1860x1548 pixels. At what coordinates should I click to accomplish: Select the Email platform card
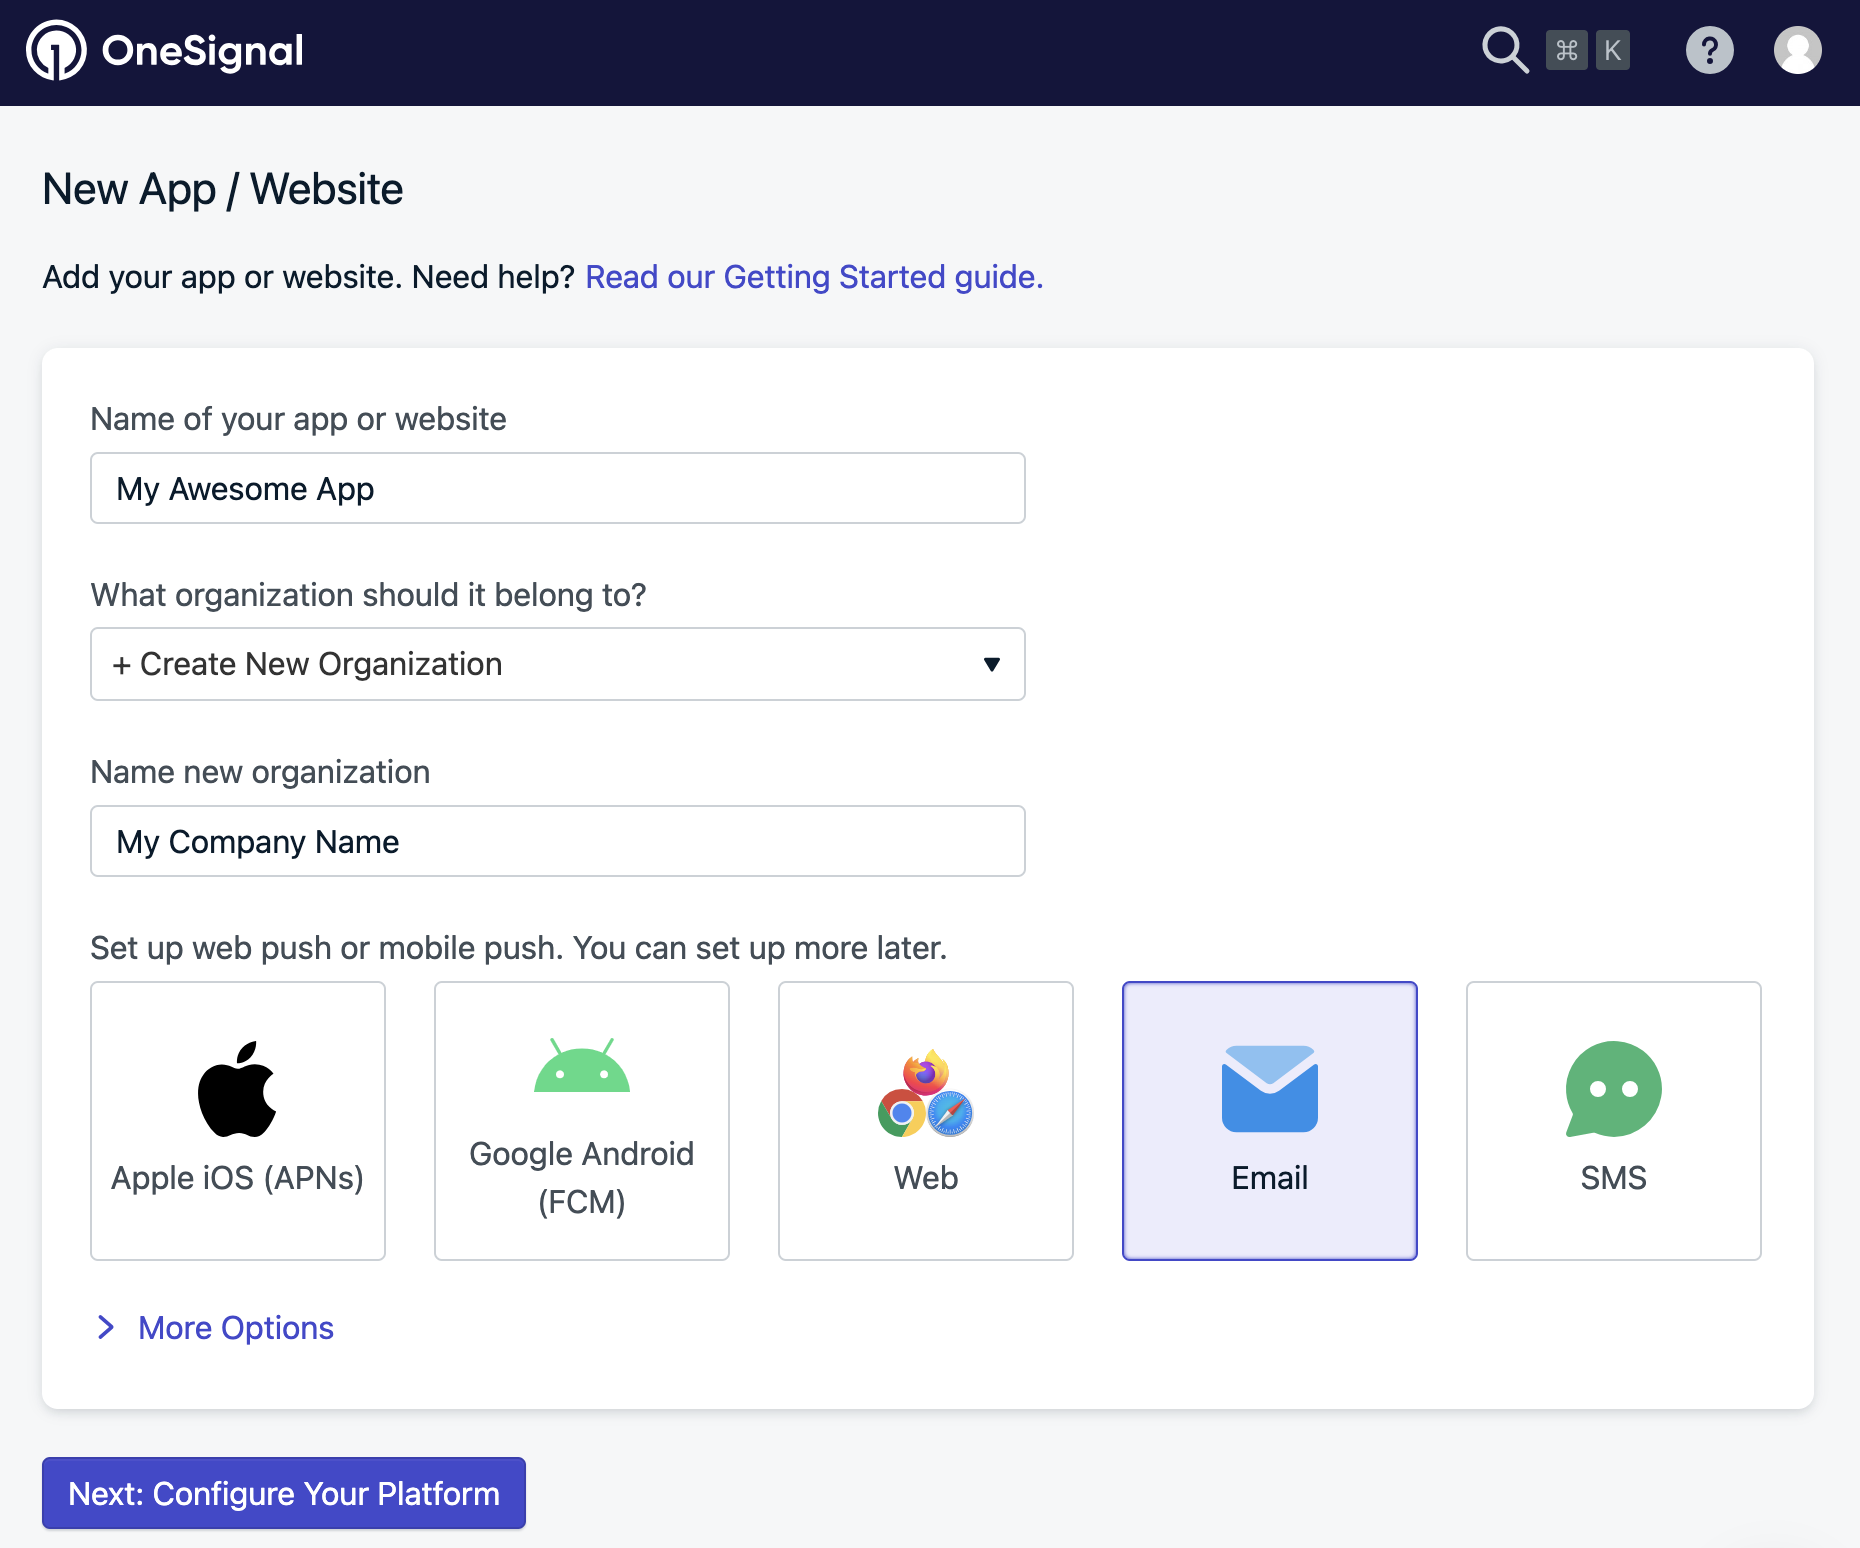[x=1270, y=1121]
